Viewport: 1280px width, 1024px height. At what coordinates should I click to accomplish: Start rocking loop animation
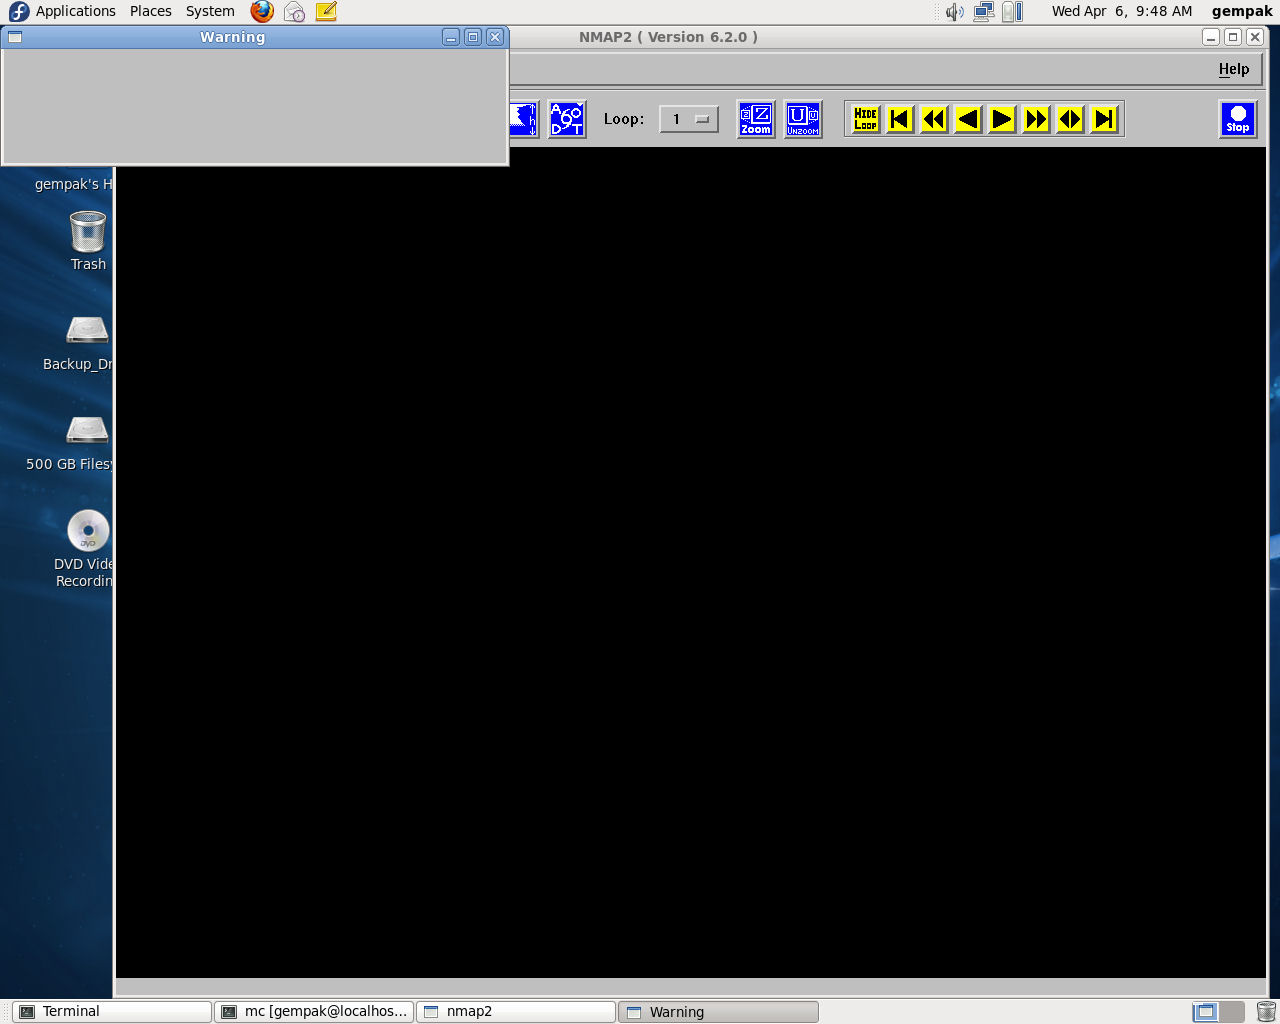(1070, 119)
